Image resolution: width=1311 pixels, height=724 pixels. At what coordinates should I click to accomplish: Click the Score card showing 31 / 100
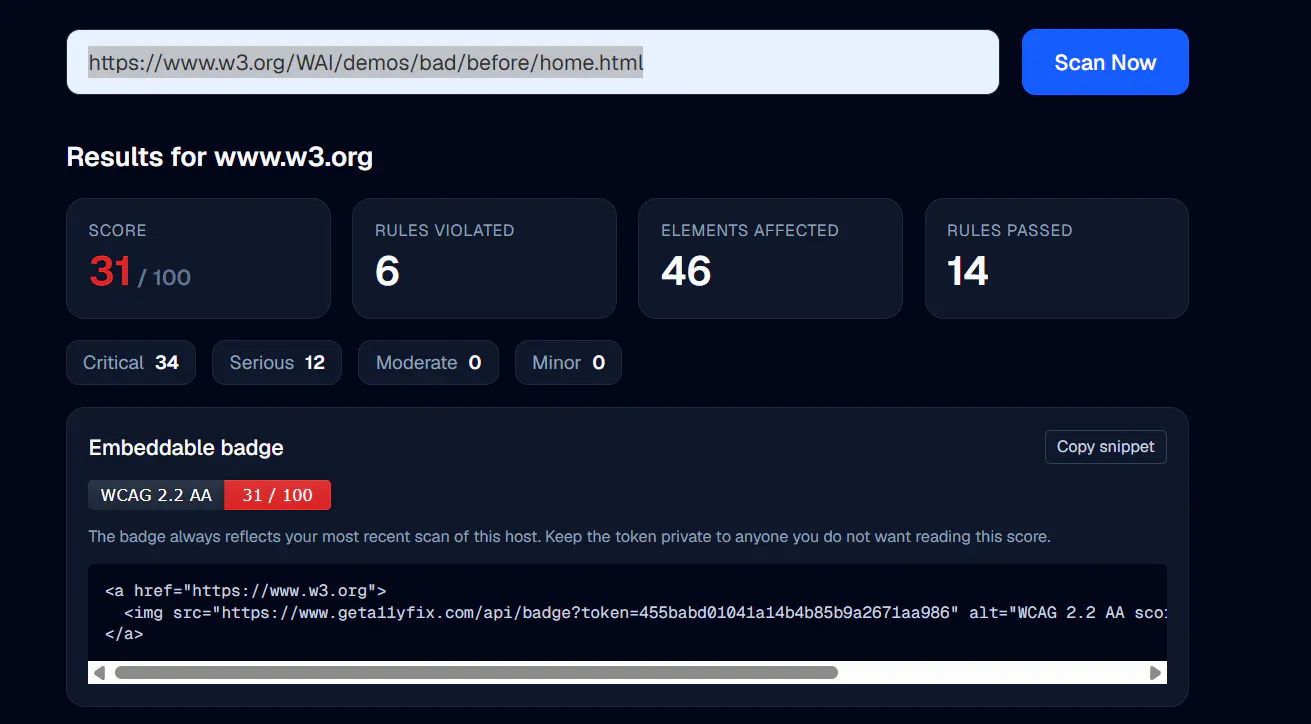click(x=198, y=258)
